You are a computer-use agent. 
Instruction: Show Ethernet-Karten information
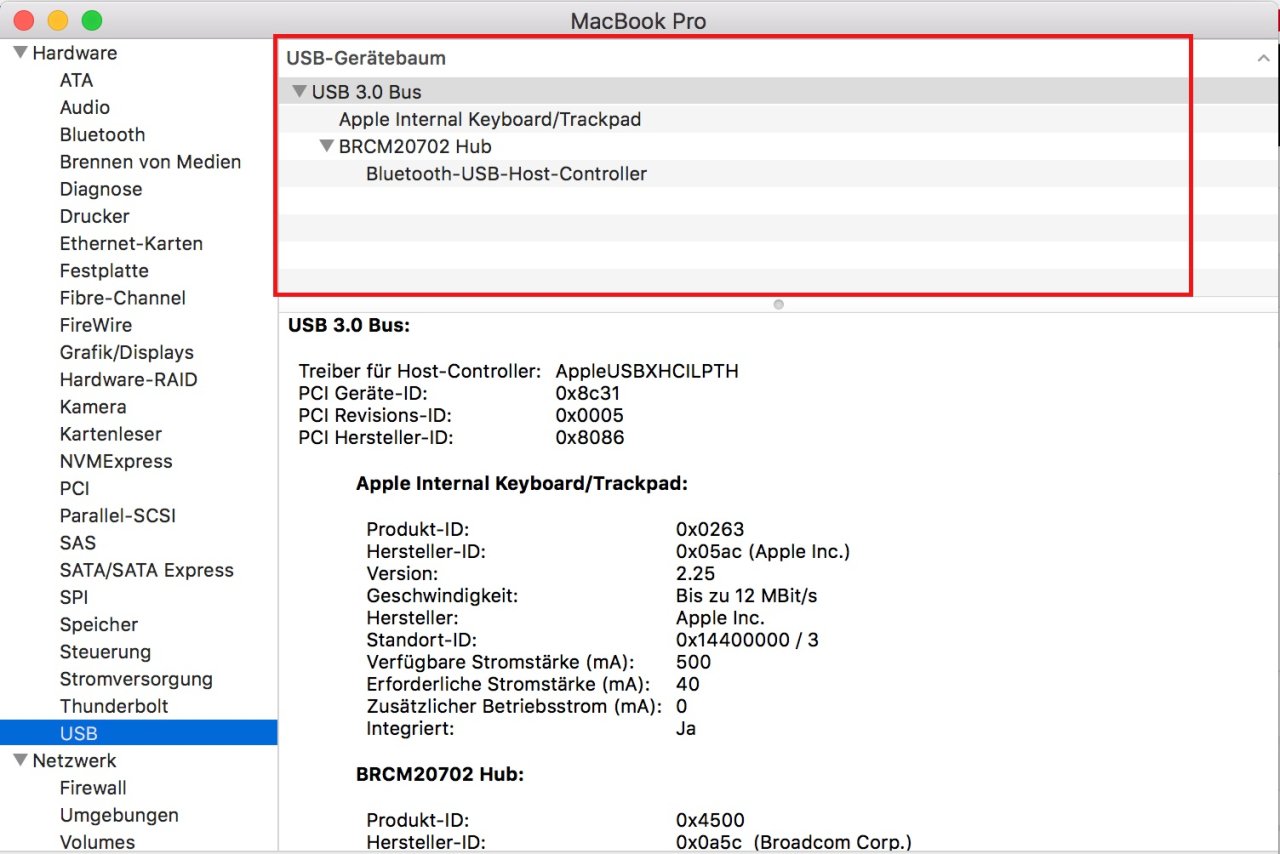131,243
